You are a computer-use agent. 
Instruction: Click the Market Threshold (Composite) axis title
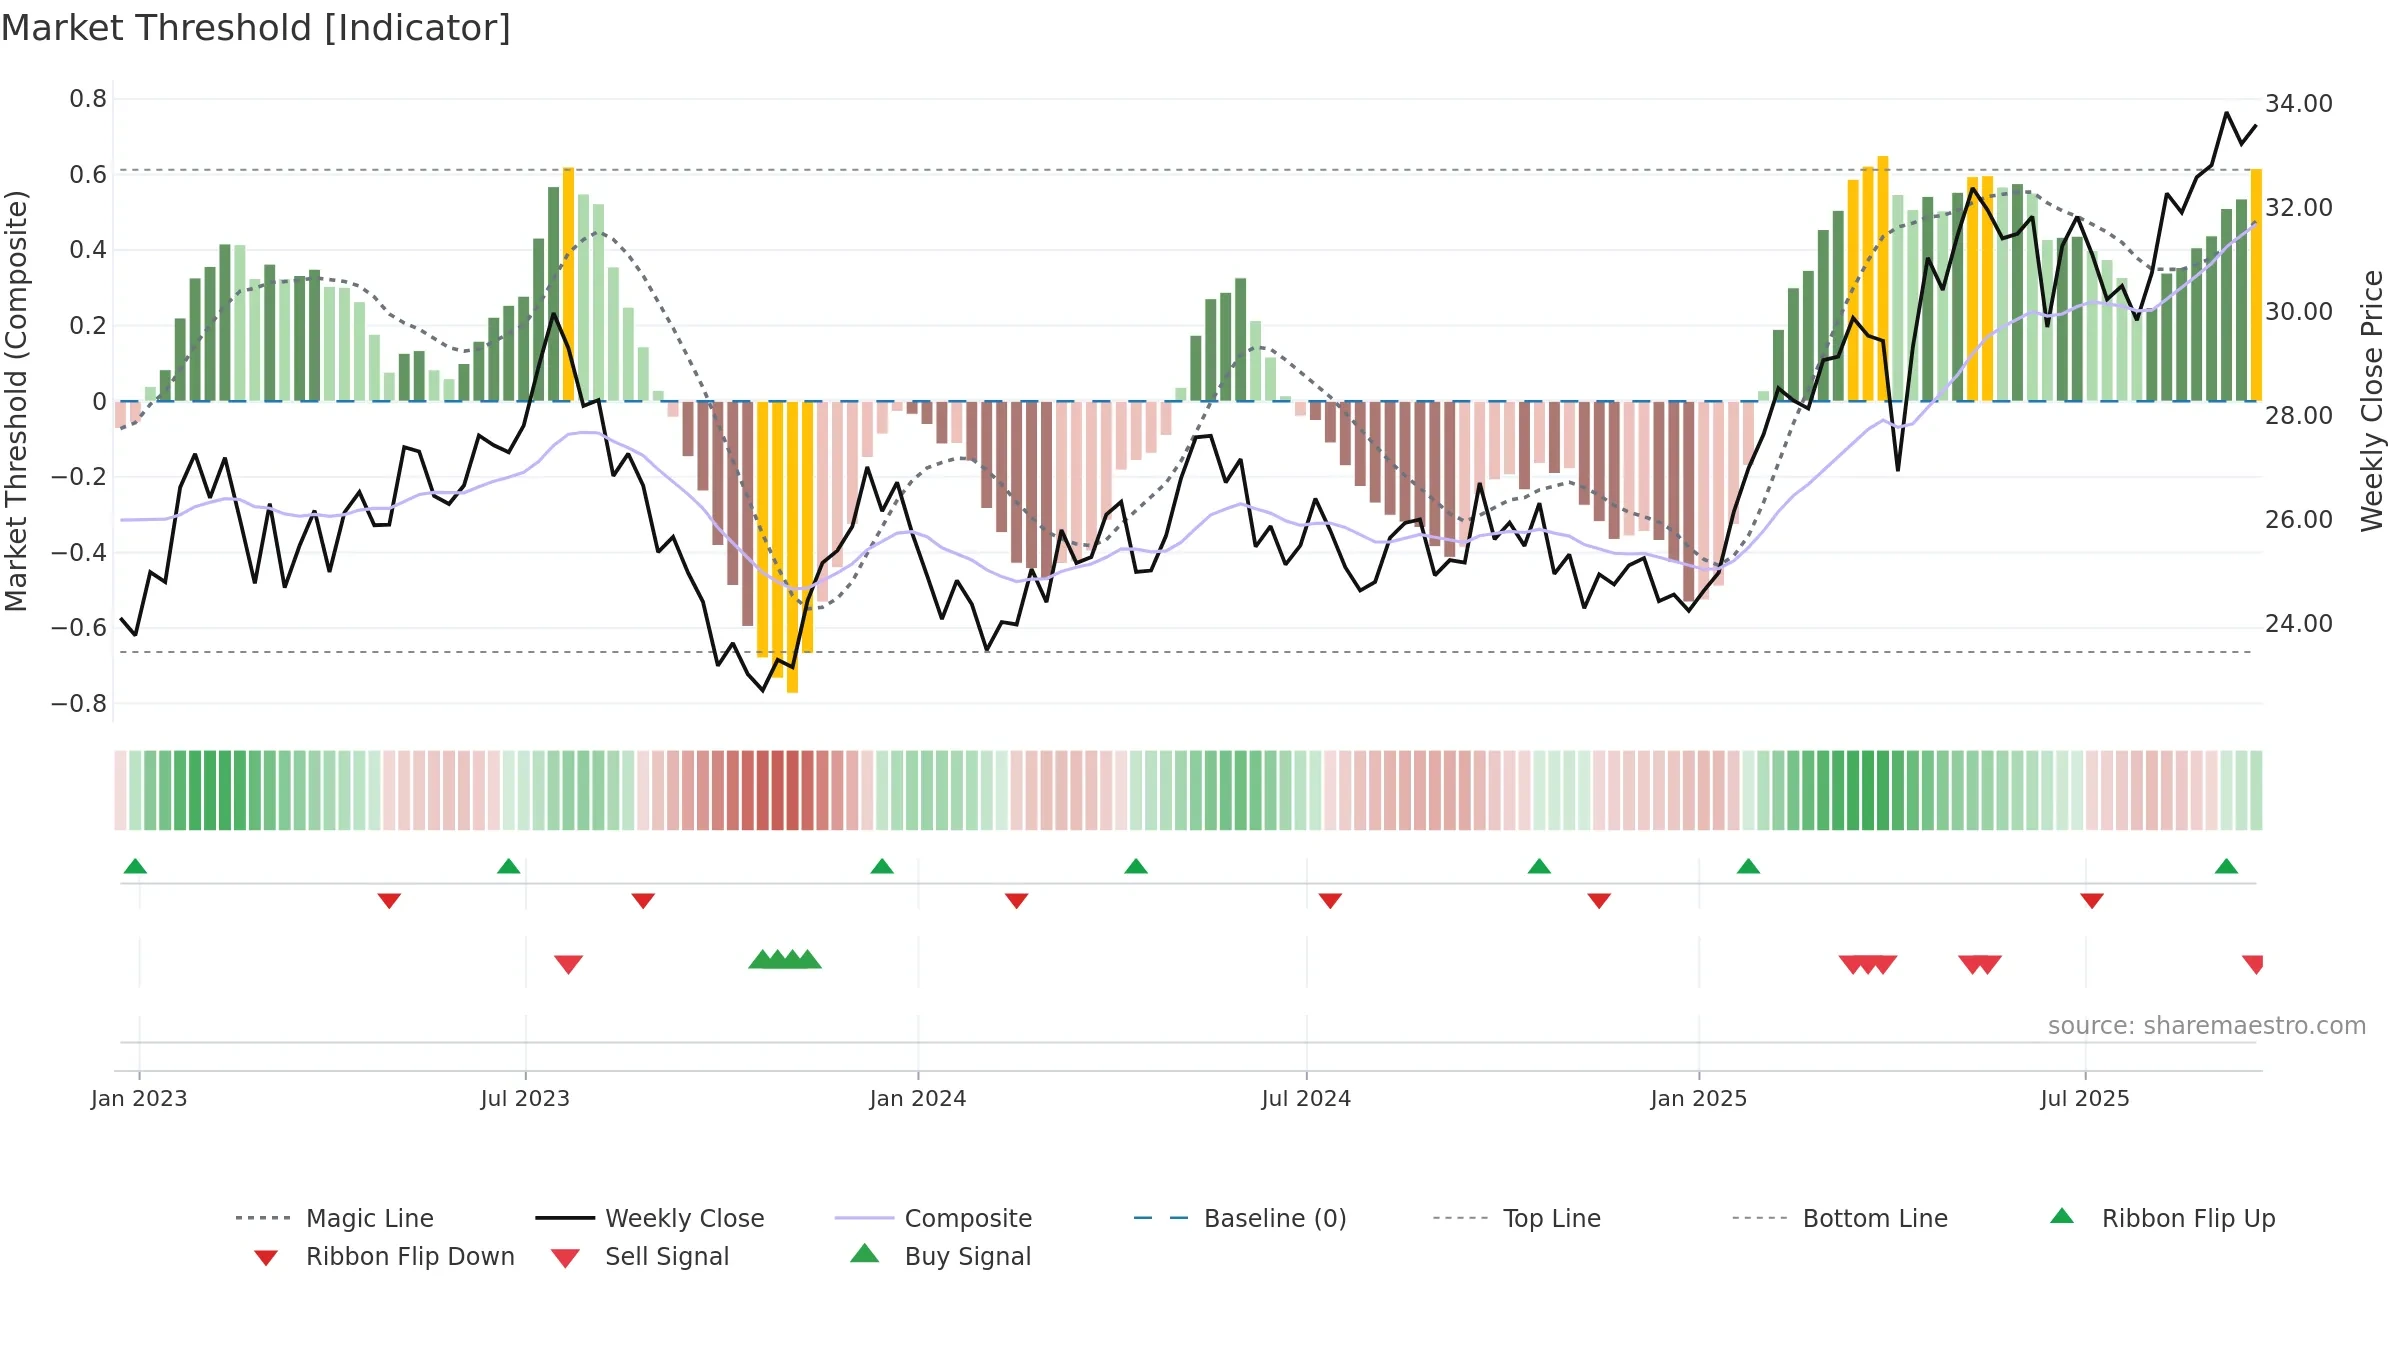pos(16,400)
